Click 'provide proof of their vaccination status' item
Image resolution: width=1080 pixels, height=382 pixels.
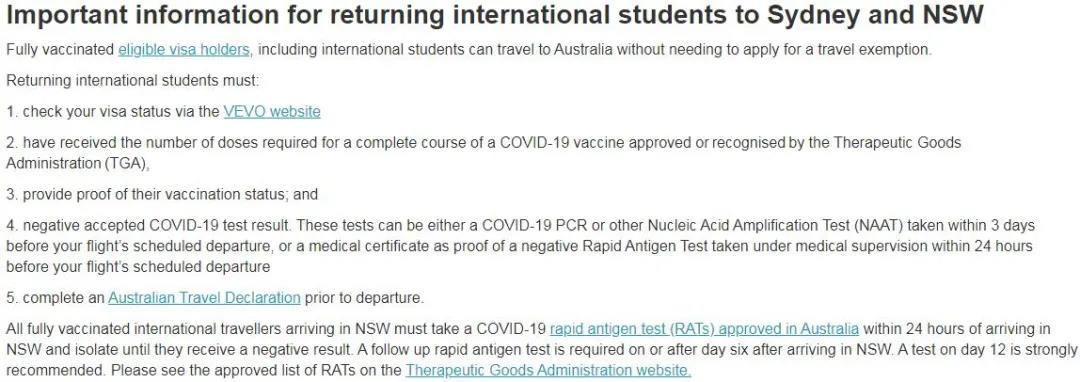[x=154, y=195]
